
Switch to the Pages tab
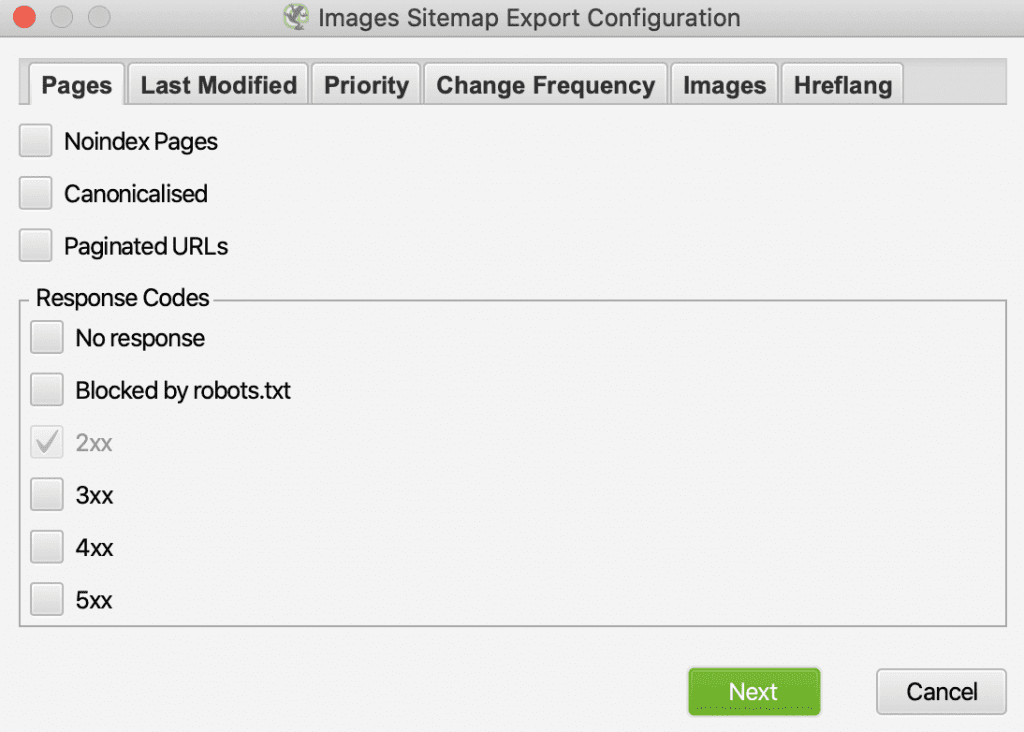coord(76,85)
